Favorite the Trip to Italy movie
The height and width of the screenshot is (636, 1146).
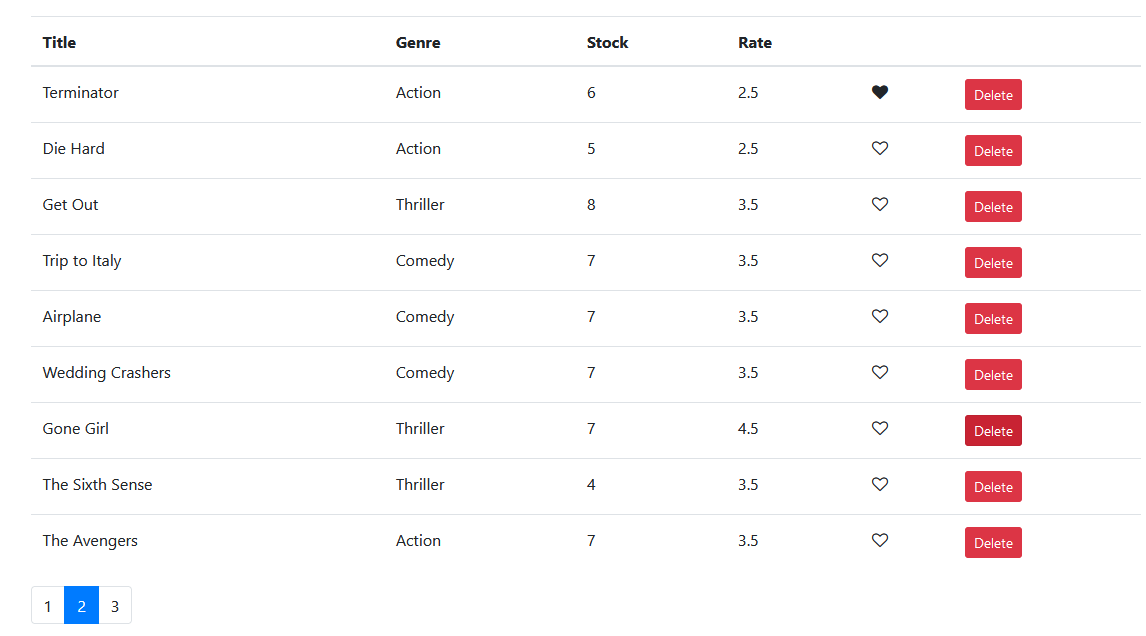point(880,261)
